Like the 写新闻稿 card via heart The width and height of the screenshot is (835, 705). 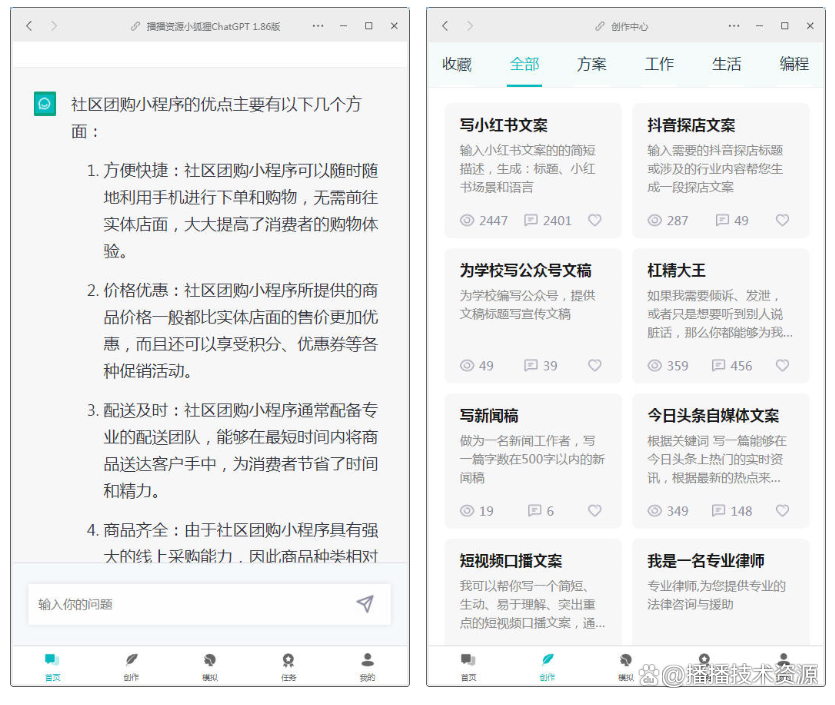[595, 511]
